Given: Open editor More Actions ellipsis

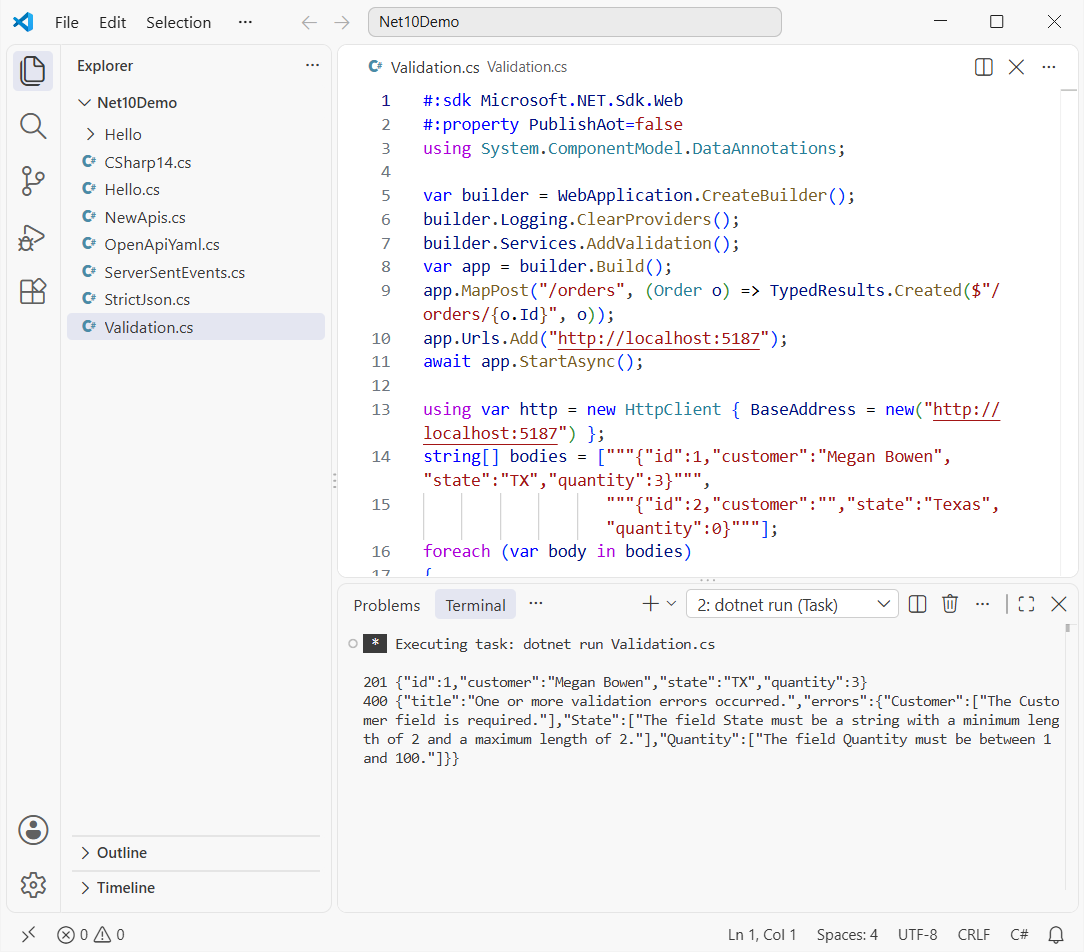Looking at the screenshot, I should pyautogui.click(x=1049, y=67).
